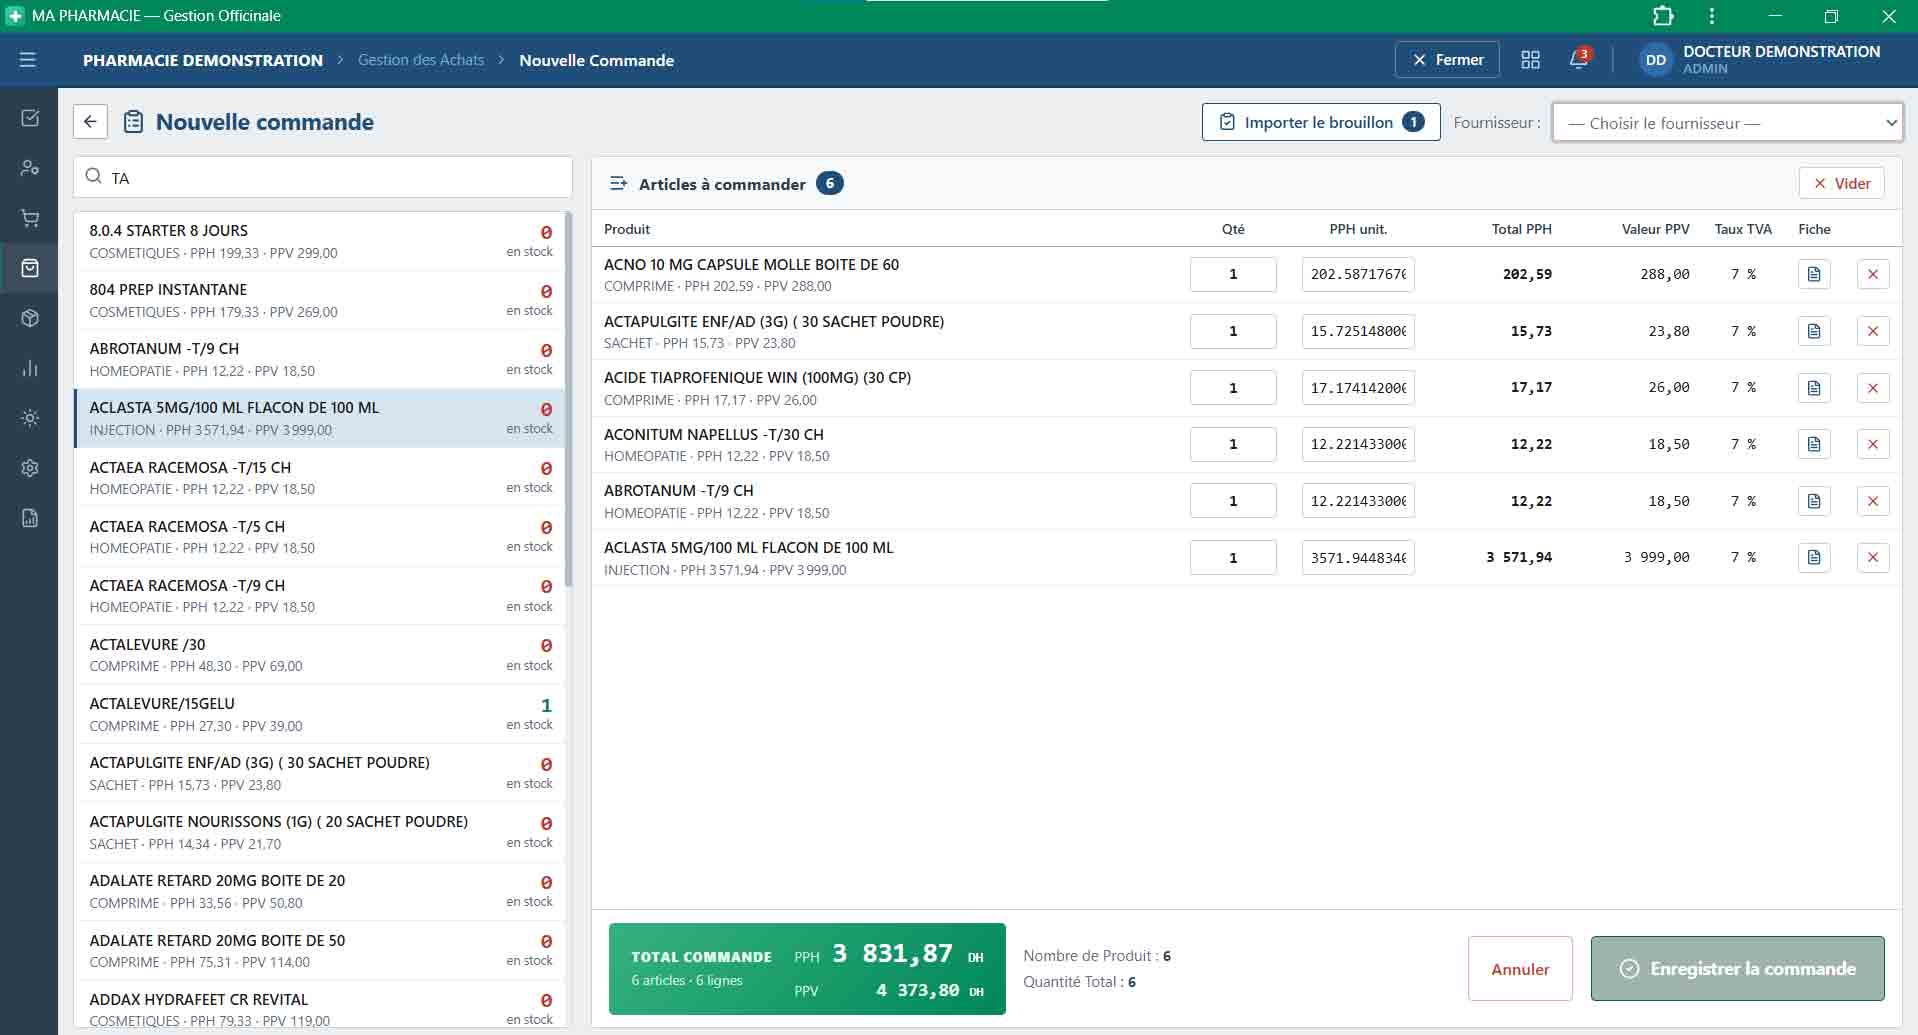
Task: Click the DD user avatar
Action: click(1656, 60)
